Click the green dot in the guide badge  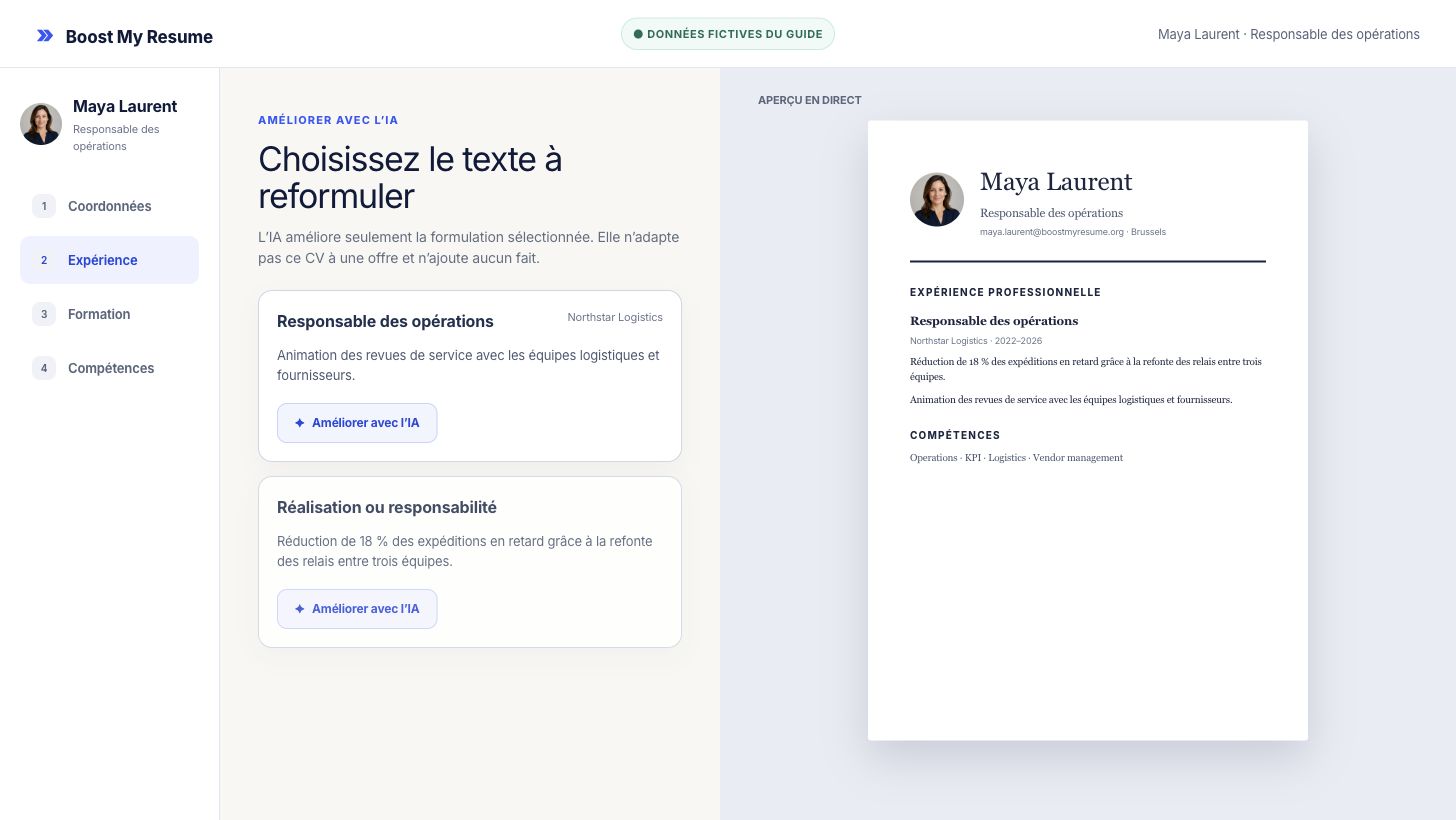pyautogui.click(x=638, y=34)
